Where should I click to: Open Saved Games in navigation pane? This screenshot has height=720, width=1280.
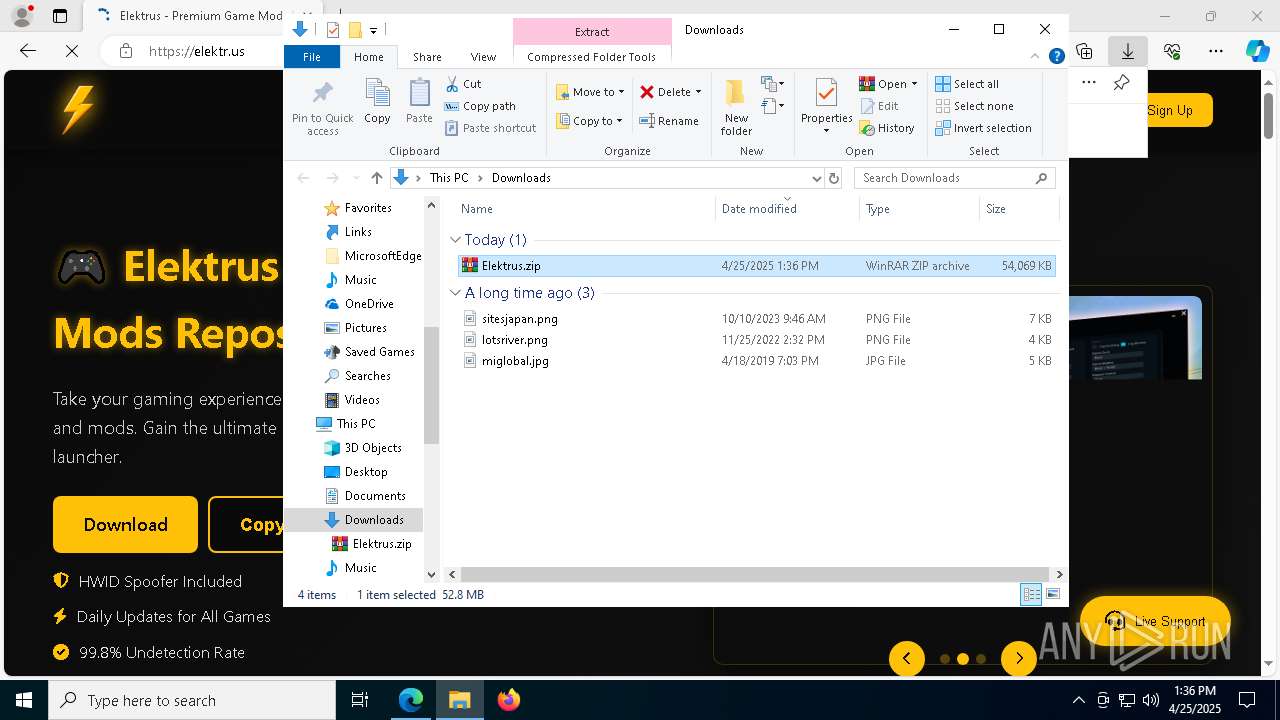point(379,352)
